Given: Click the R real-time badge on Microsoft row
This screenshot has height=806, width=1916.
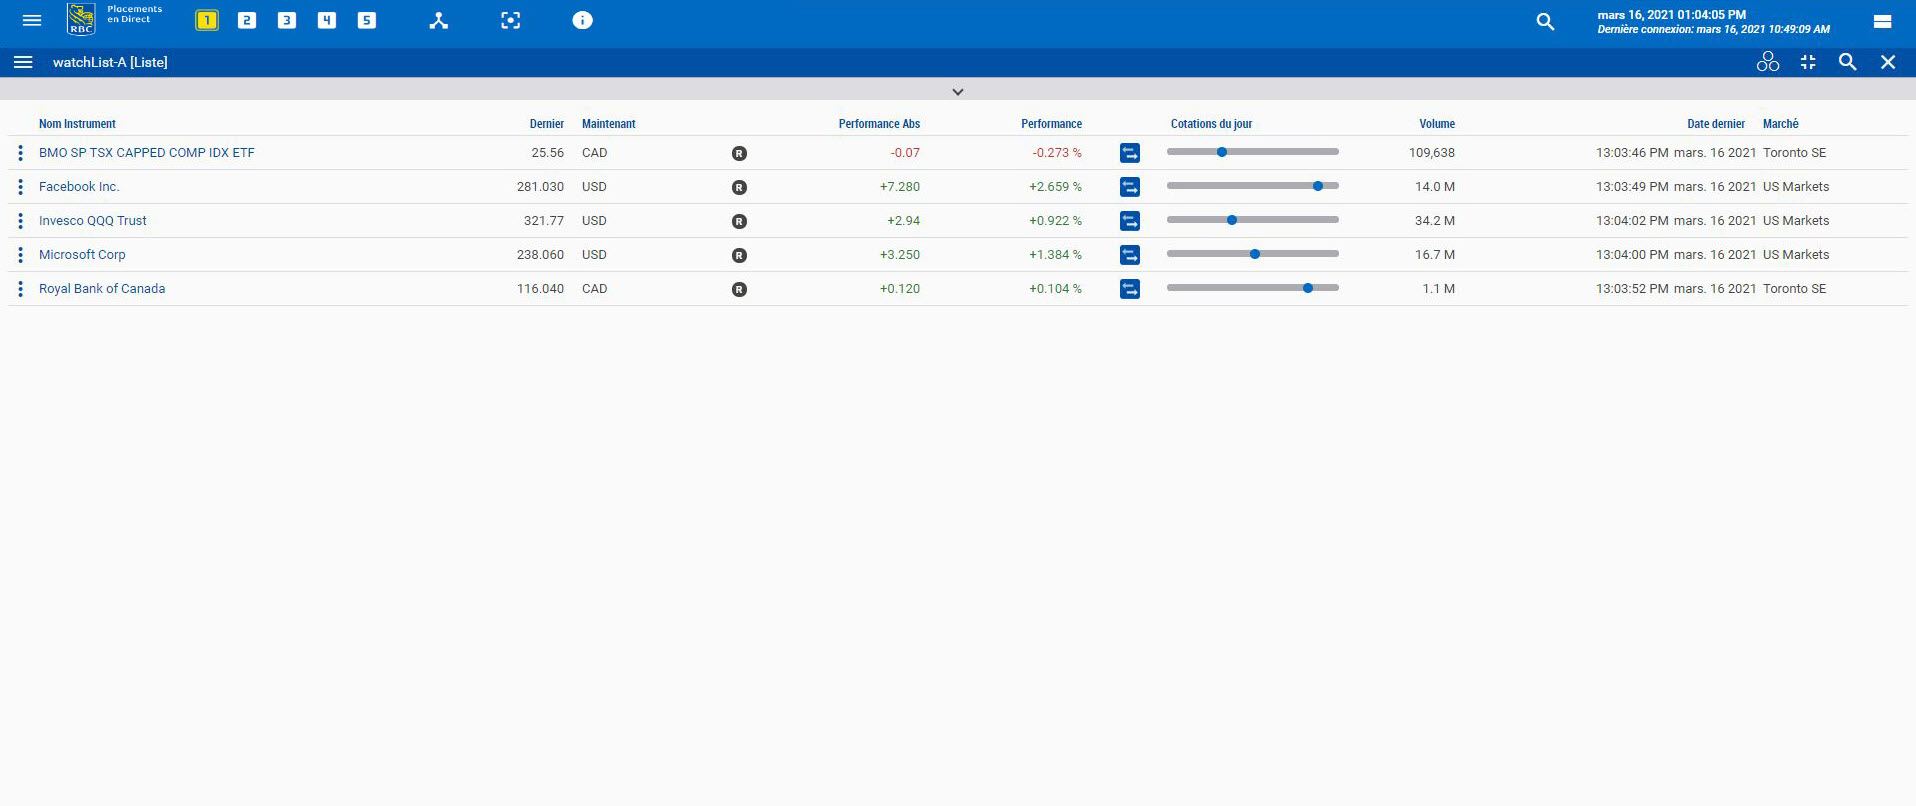Looking at the screenshot, I should (x=739, y=256).
